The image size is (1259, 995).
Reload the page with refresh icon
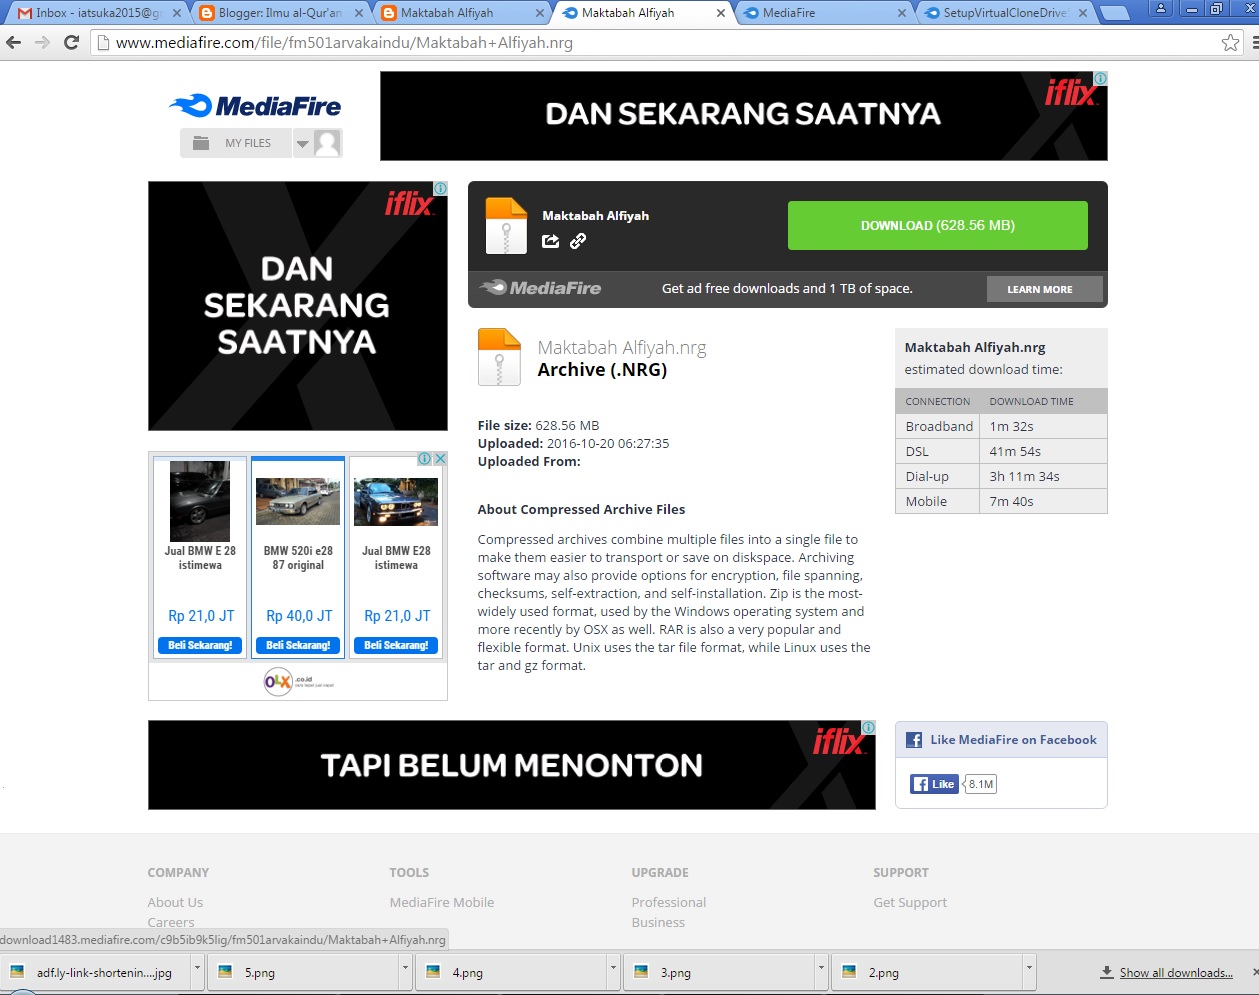[x=71, y=42]
